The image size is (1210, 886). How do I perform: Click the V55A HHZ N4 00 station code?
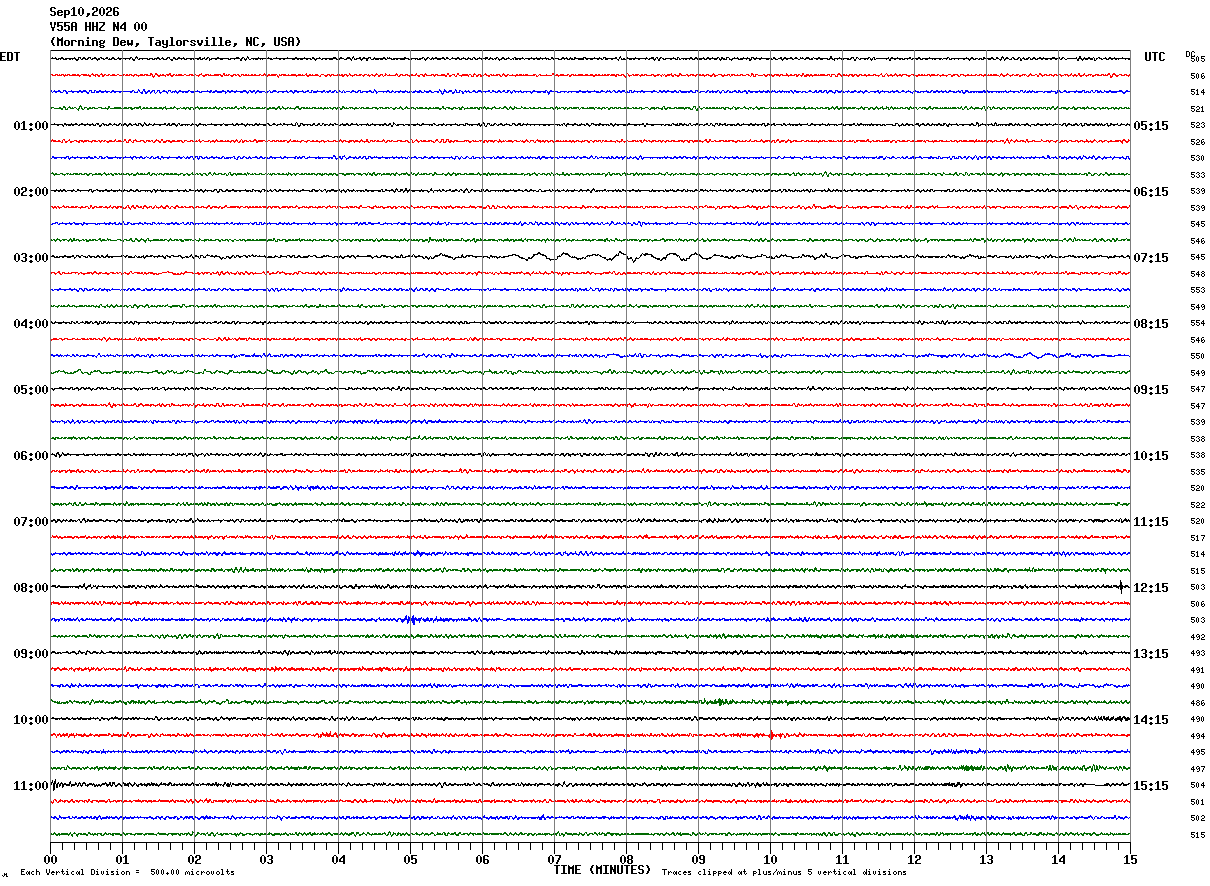(98, 27)
